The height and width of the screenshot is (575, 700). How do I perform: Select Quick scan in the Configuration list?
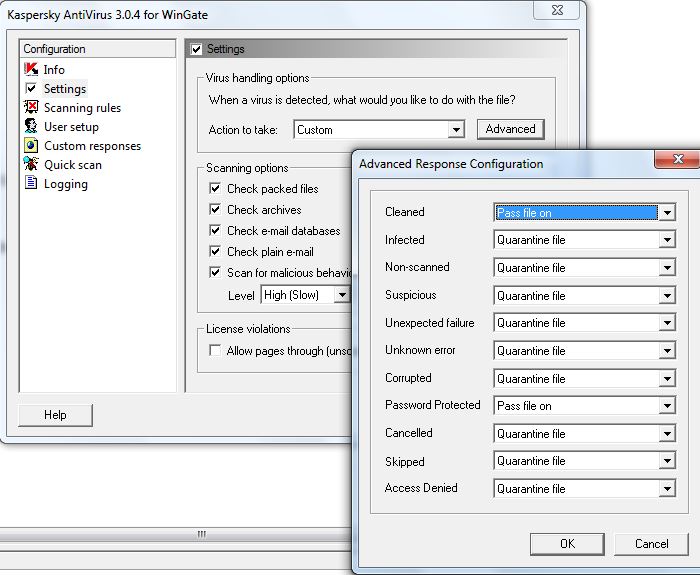coord(73,165)
